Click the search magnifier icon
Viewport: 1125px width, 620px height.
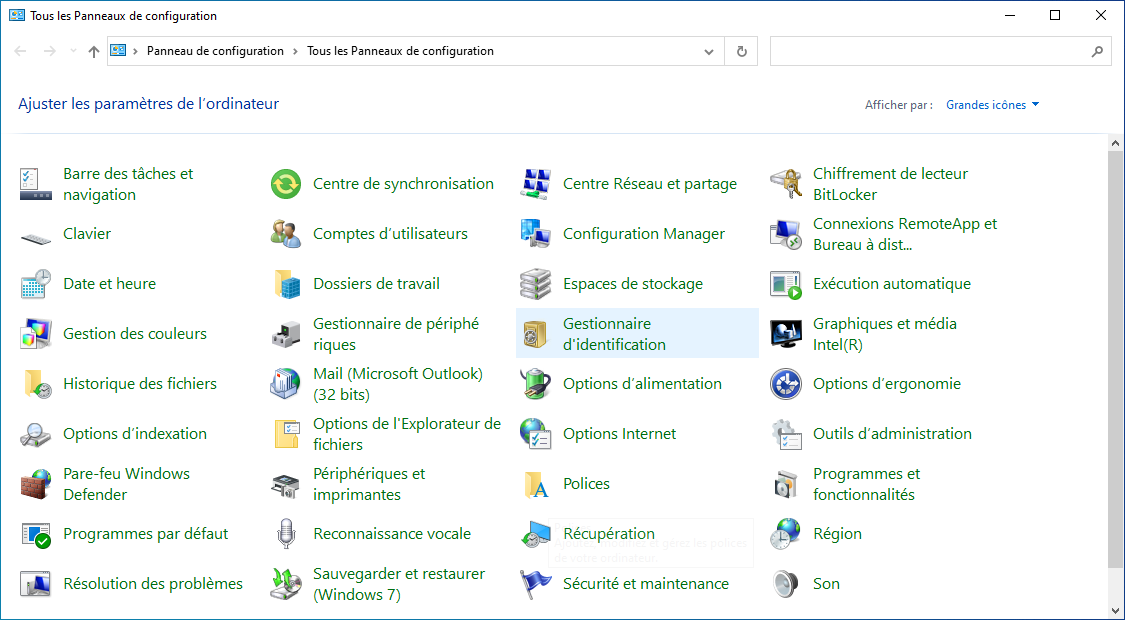(1097, 52)
